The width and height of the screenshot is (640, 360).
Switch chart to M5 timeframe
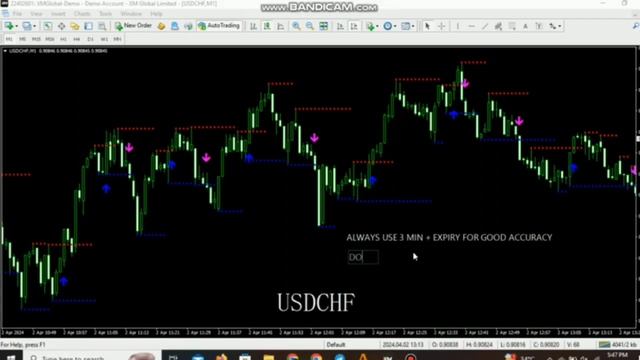click(x=22, y=39)
